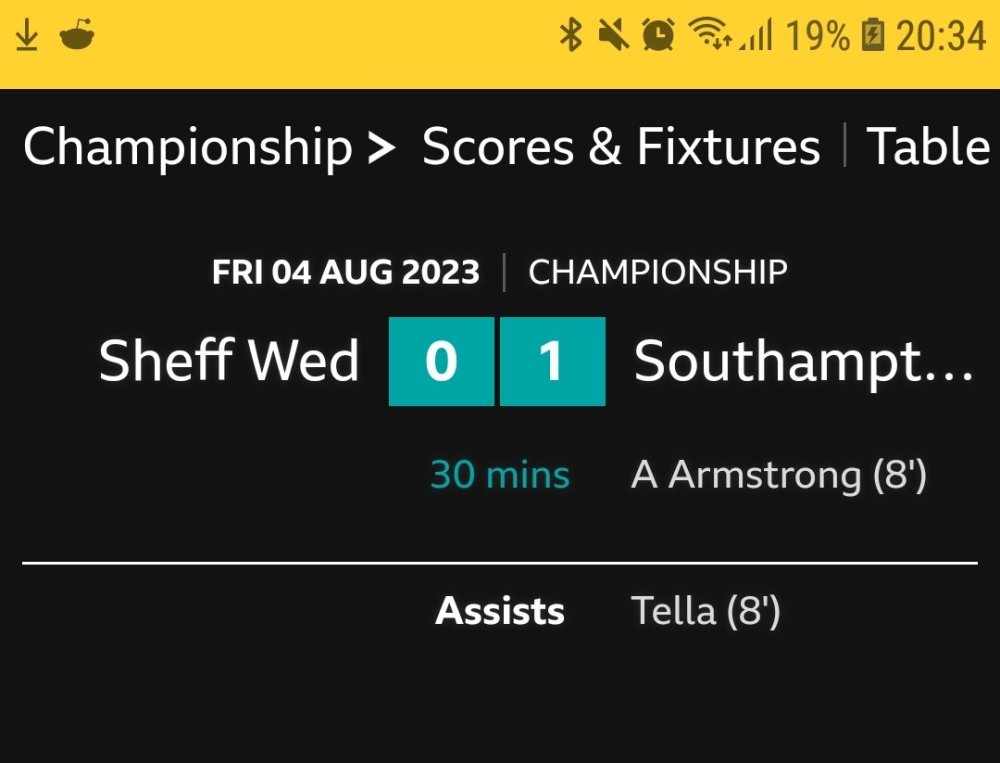Switch to Scores & Fixtures tab
Screen dimensions: 1000x763
(621, 147)
